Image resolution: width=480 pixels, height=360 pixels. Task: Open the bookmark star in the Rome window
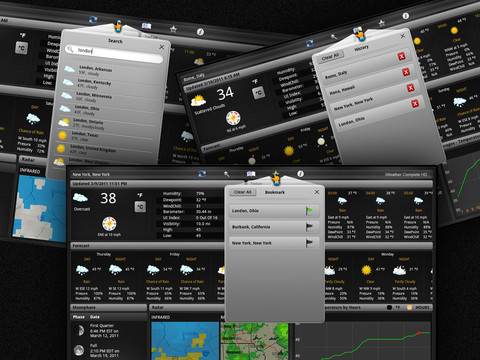click(x=382, y=23)
